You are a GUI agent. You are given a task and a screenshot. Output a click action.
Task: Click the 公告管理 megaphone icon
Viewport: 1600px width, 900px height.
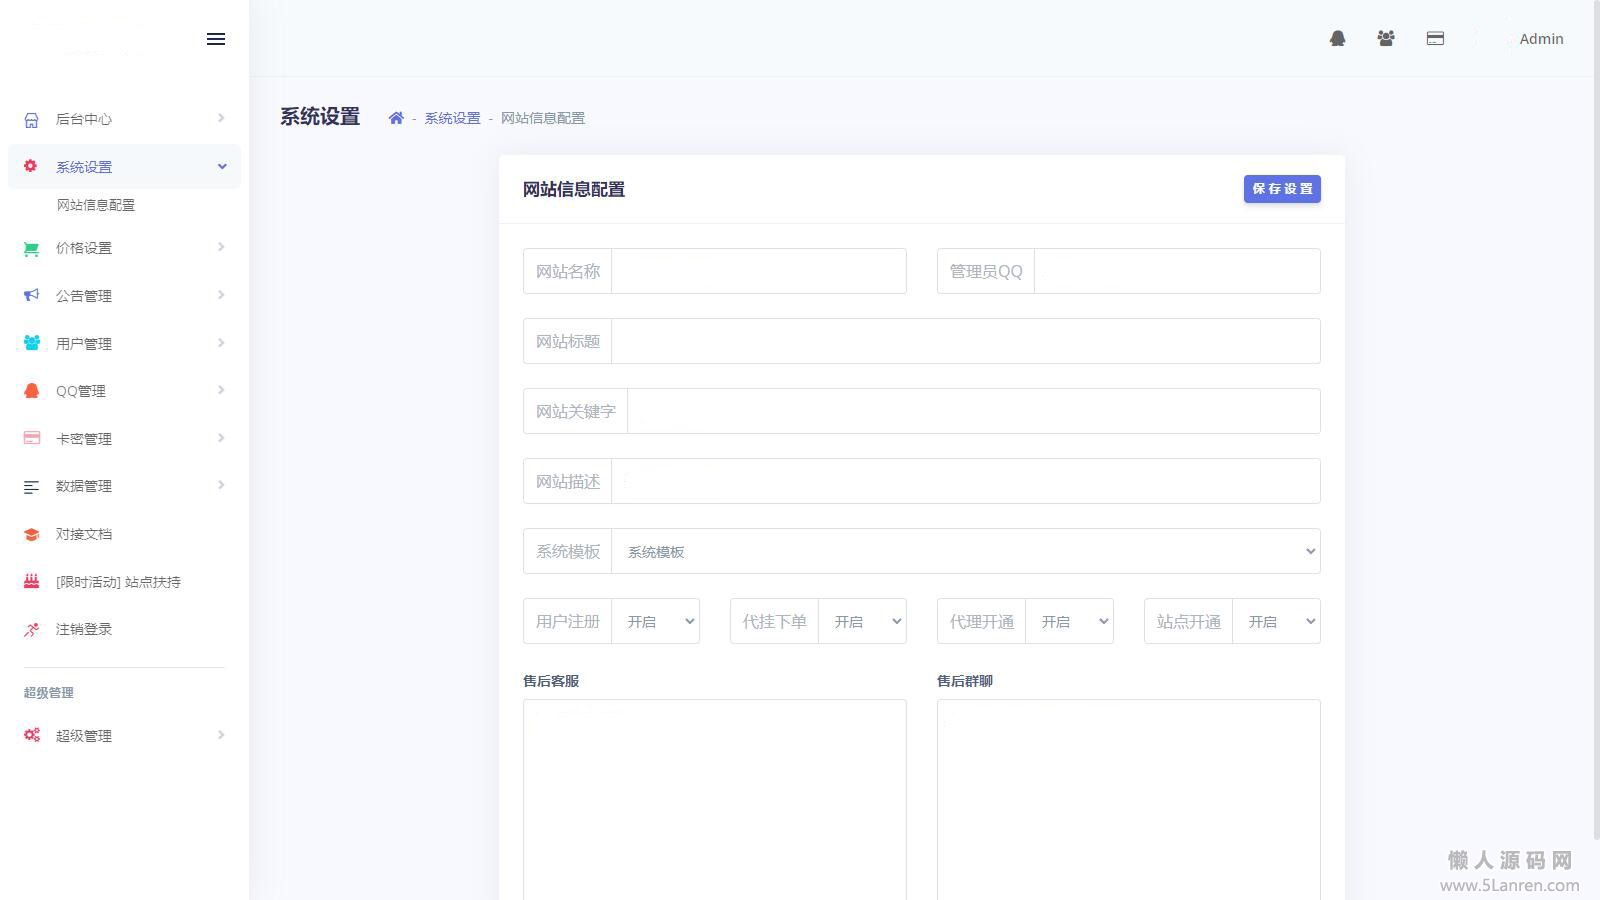[x=31, y=295]
